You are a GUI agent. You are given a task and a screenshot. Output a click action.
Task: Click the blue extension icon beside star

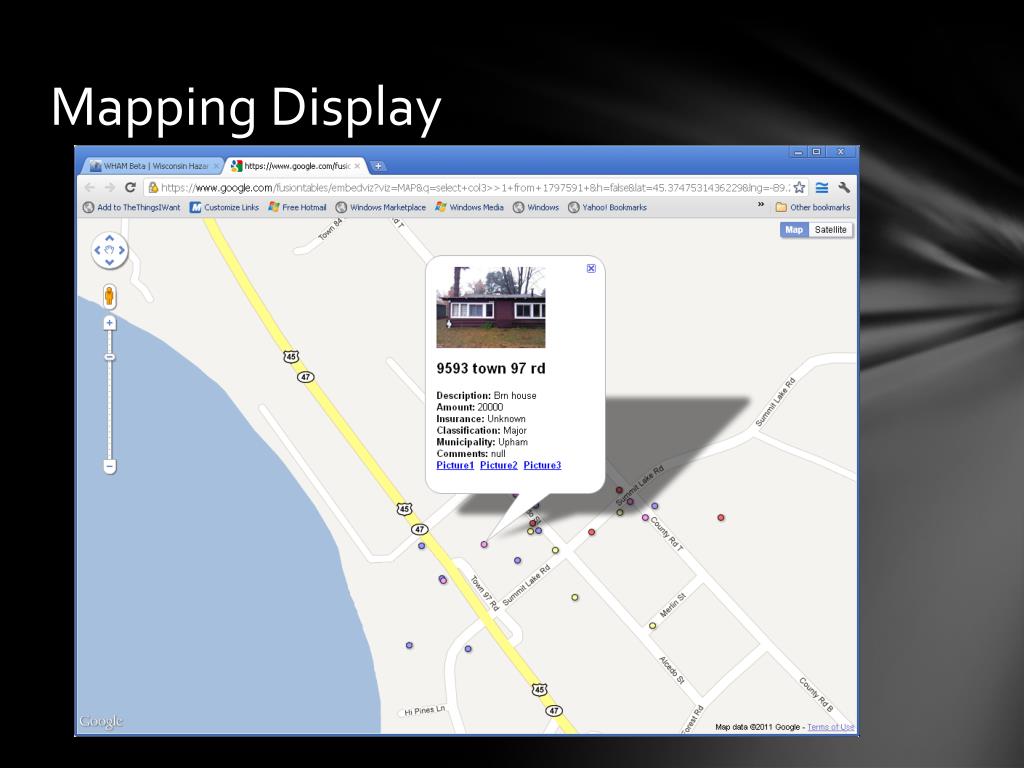click(x=822, y=187)
